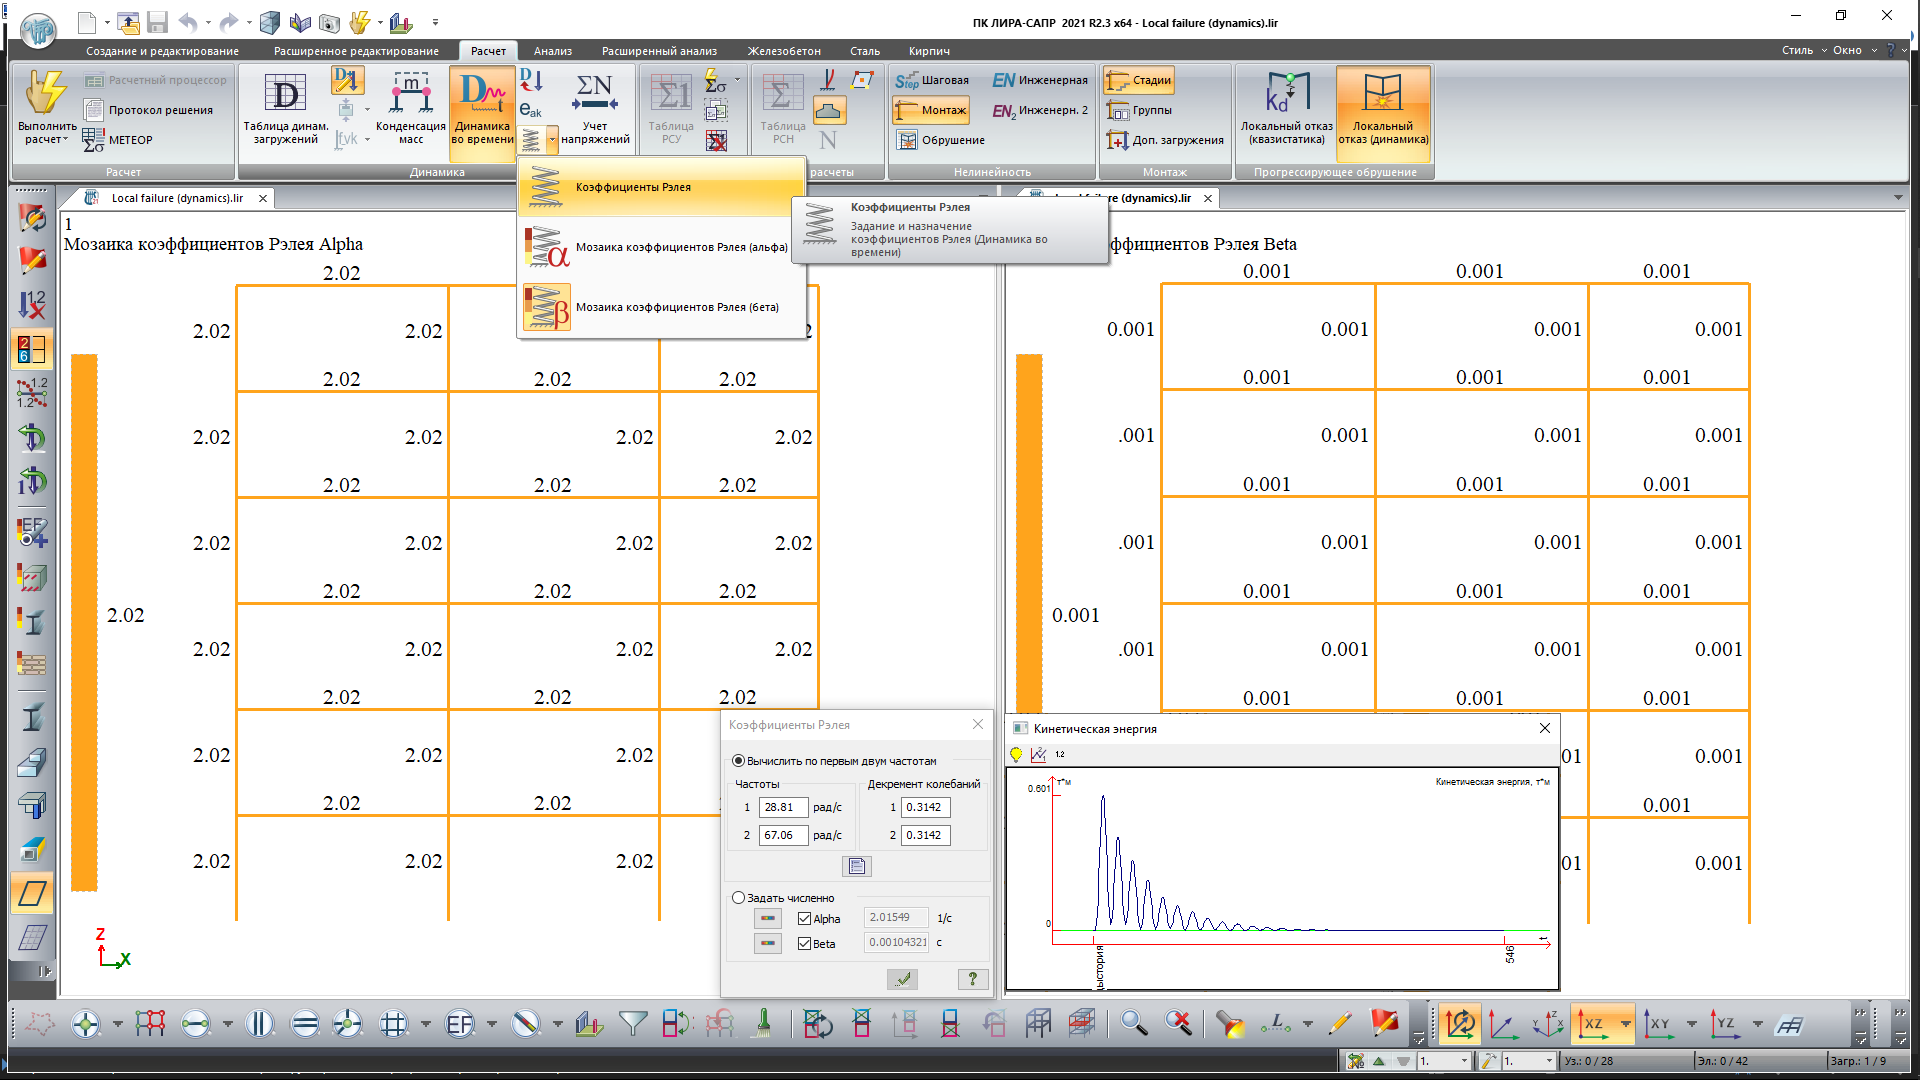Switch to the Железобетон ribbon tab
Screen dimensions: 1920x1080
coord(785,50)
